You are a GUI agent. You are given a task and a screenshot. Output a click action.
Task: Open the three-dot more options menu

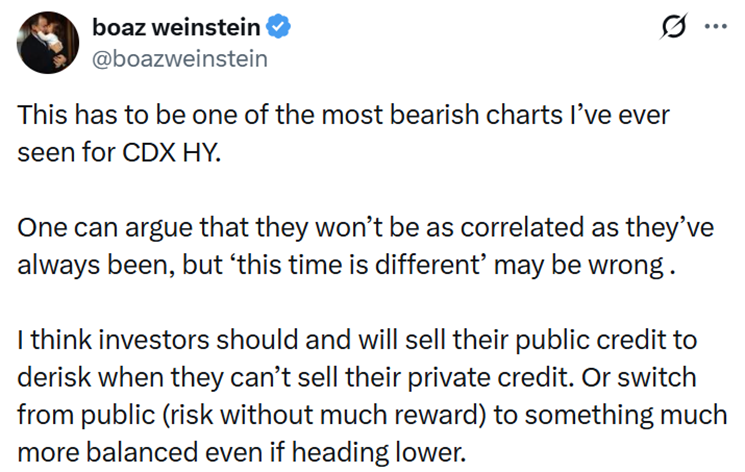pyautogui.click(x=715, y=27)
